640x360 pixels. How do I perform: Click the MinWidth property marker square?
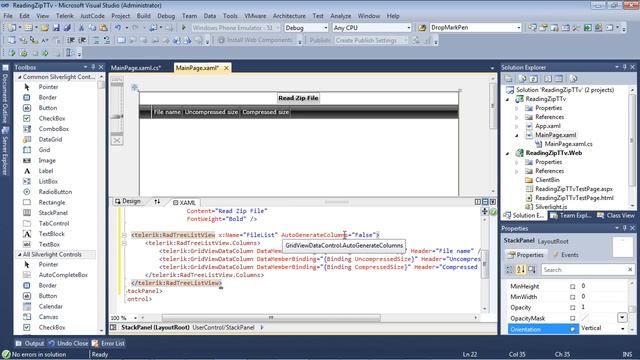point(573,297)
